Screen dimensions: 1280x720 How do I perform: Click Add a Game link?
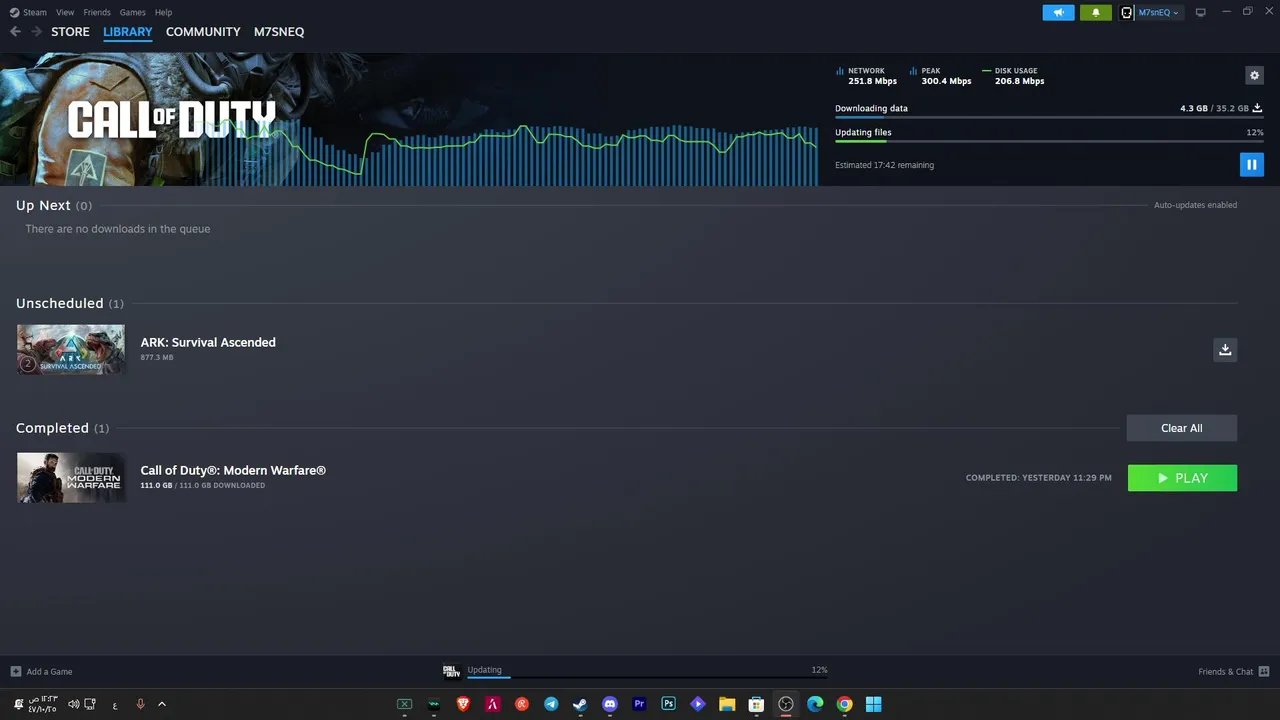point(41,671)
